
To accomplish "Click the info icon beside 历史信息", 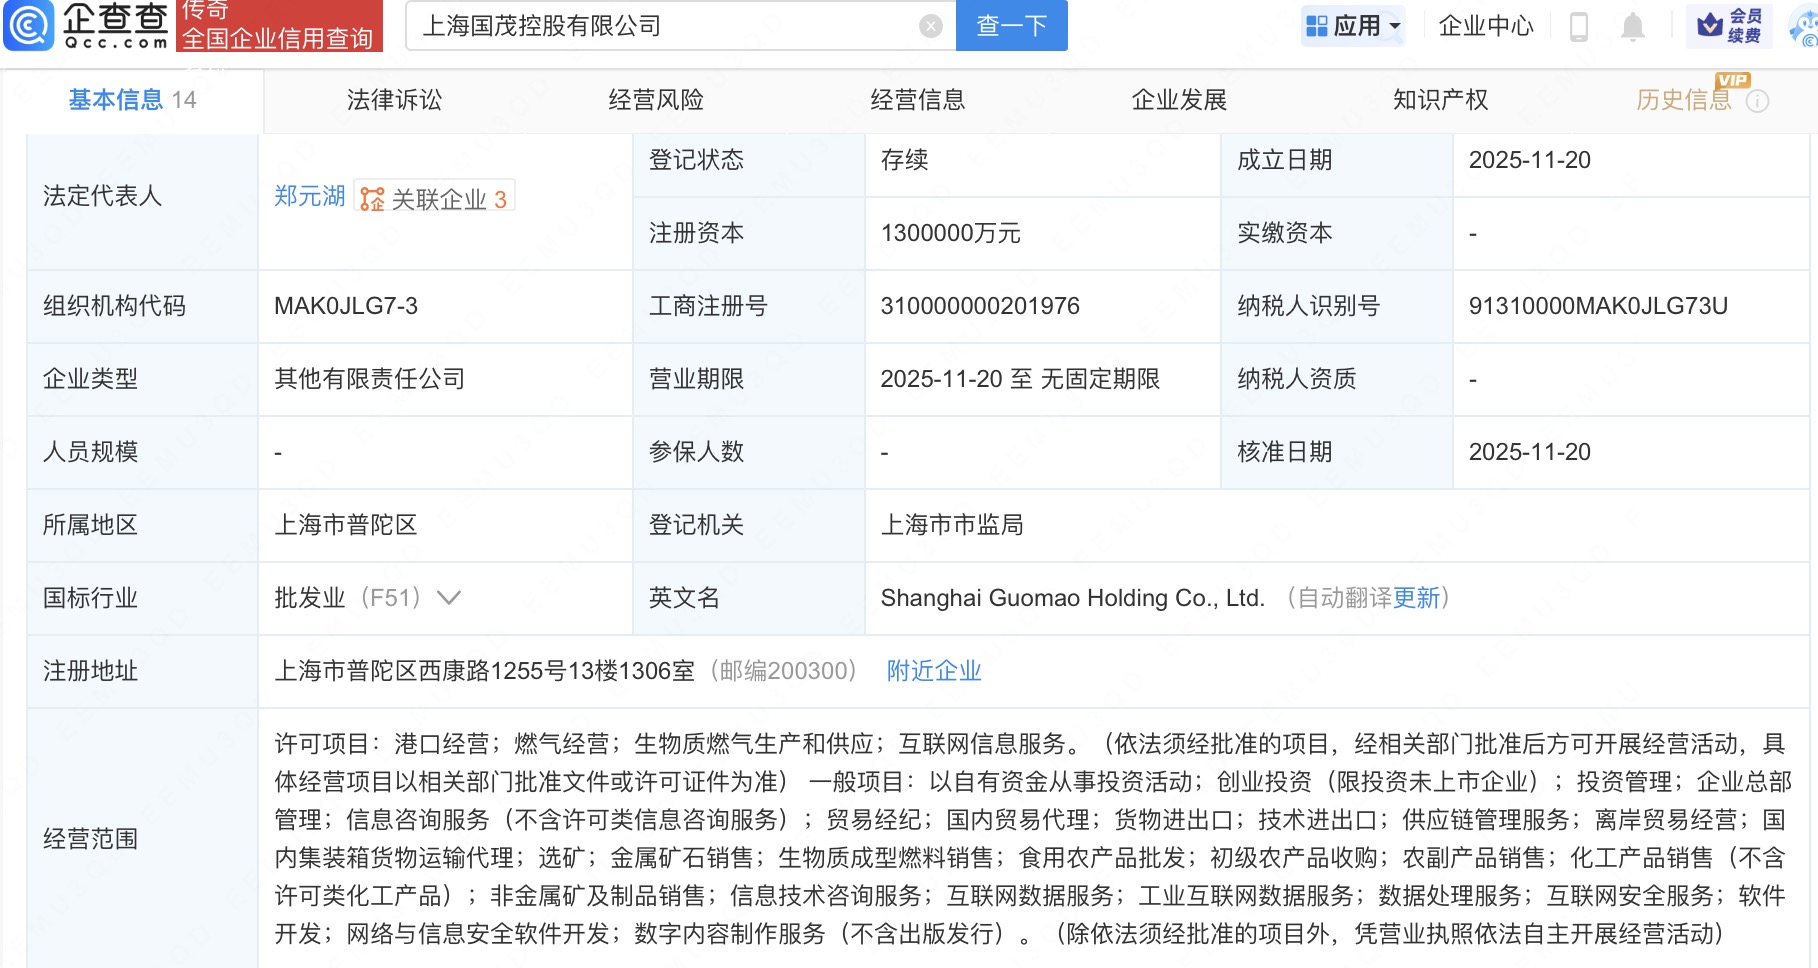I will 1758,99.
